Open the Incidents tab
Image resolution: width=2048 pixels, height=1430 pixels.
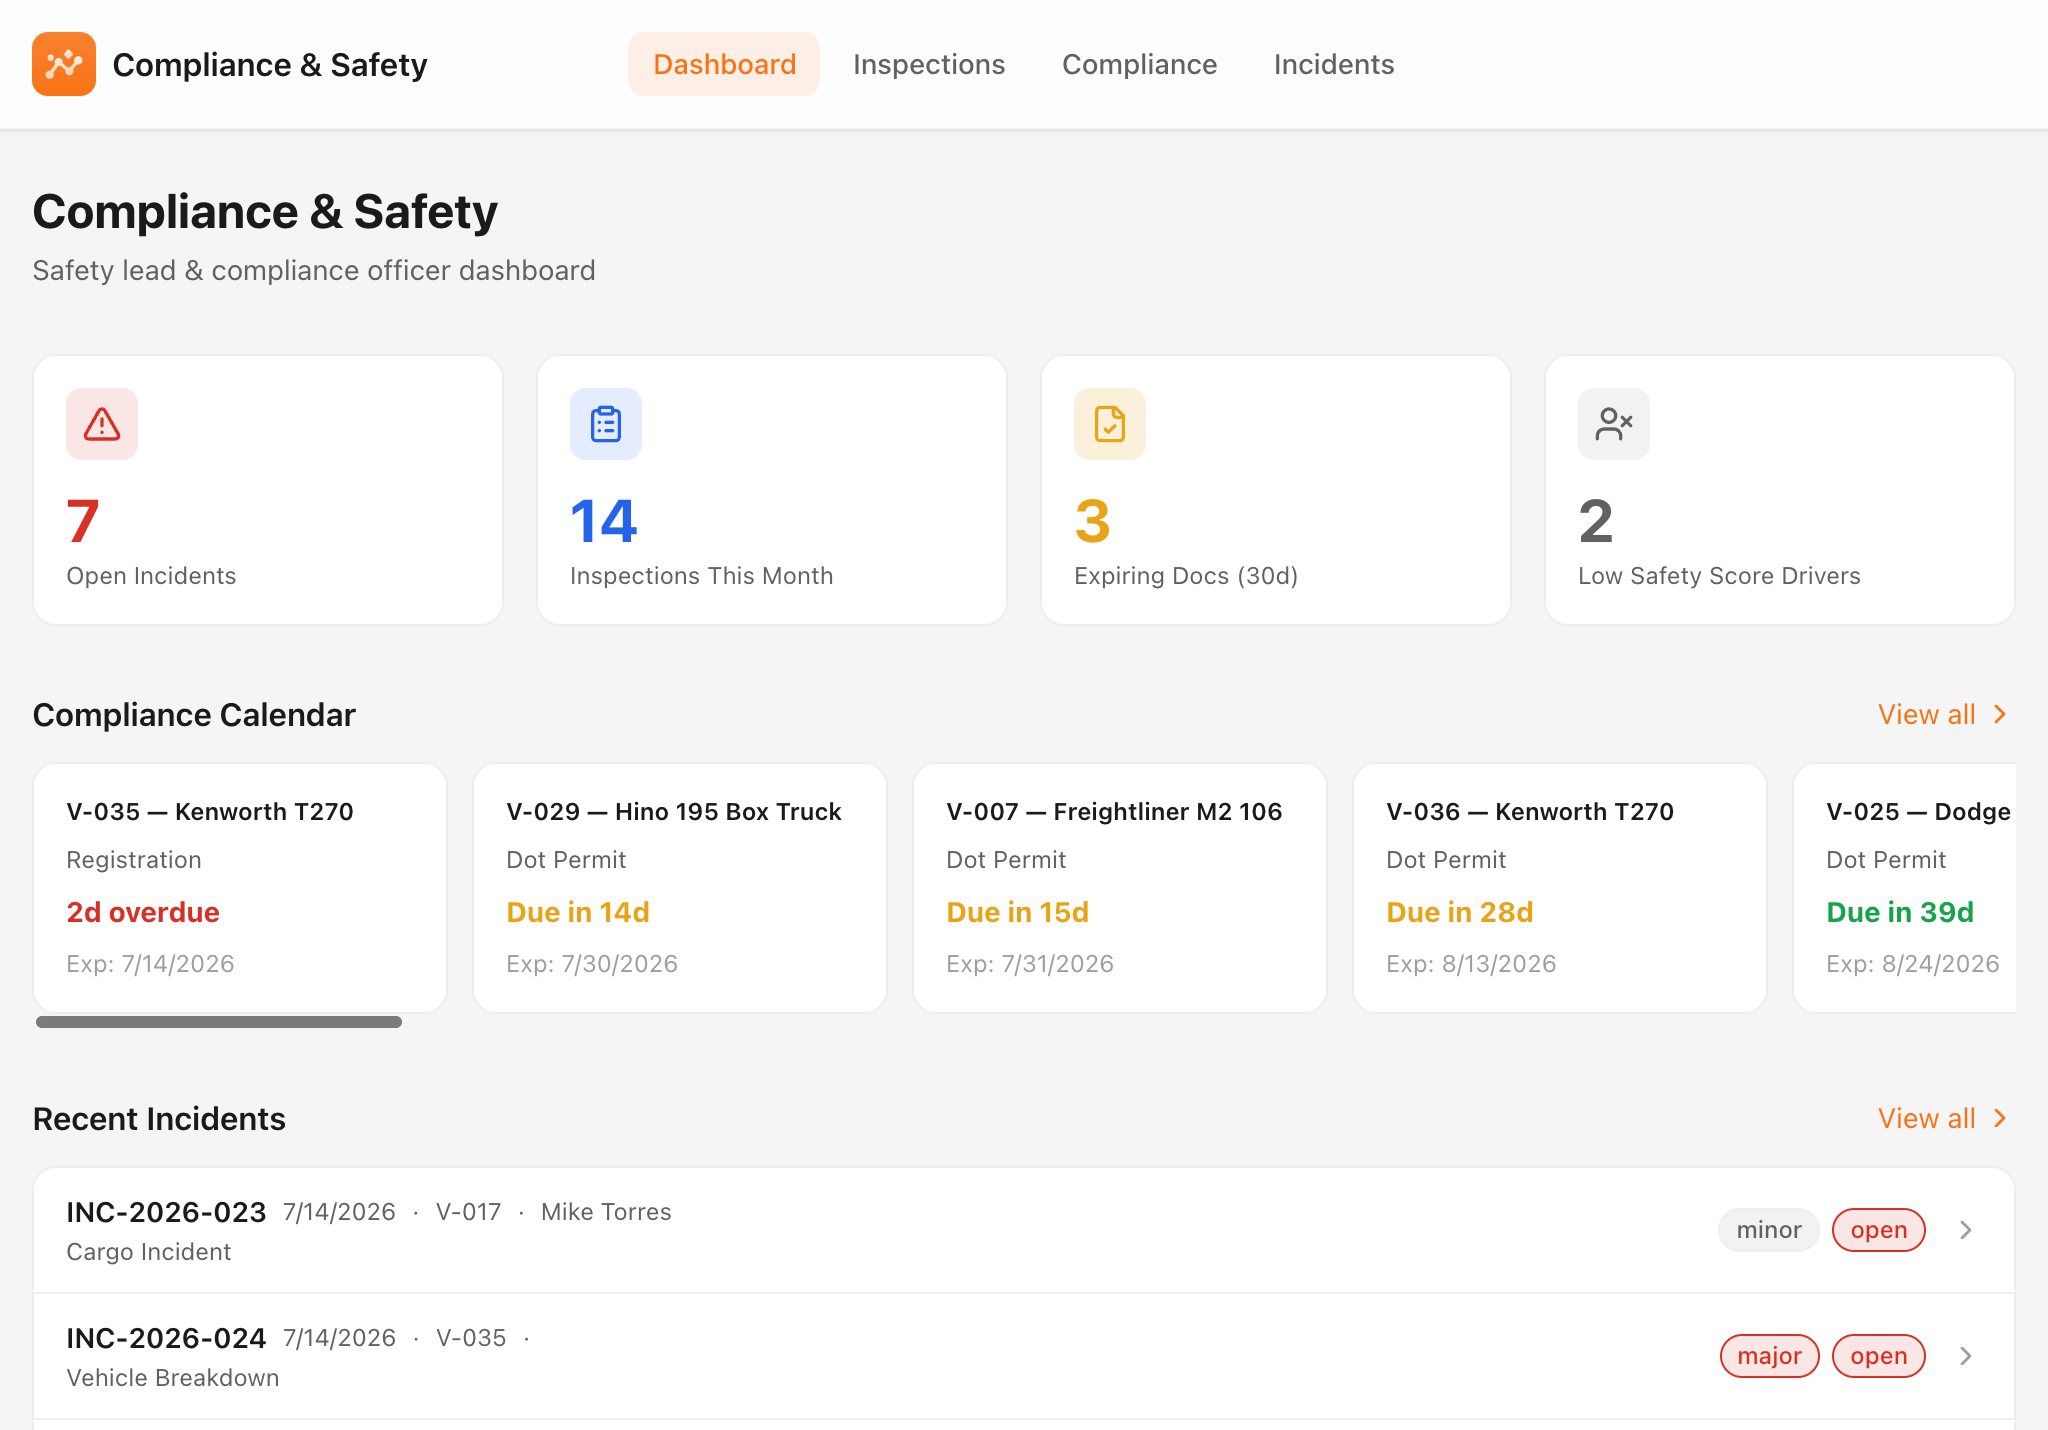point(1334,64)
